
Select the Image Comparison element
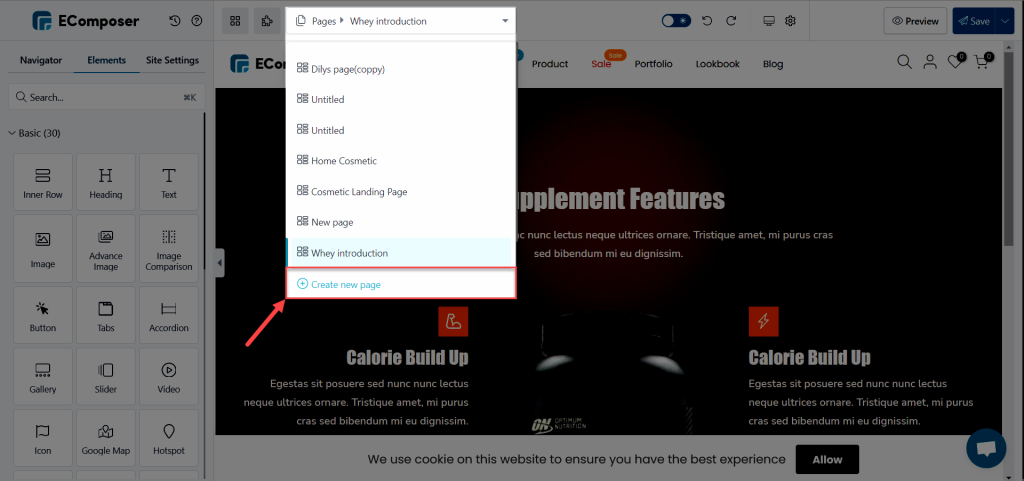(x=168, y=250)
